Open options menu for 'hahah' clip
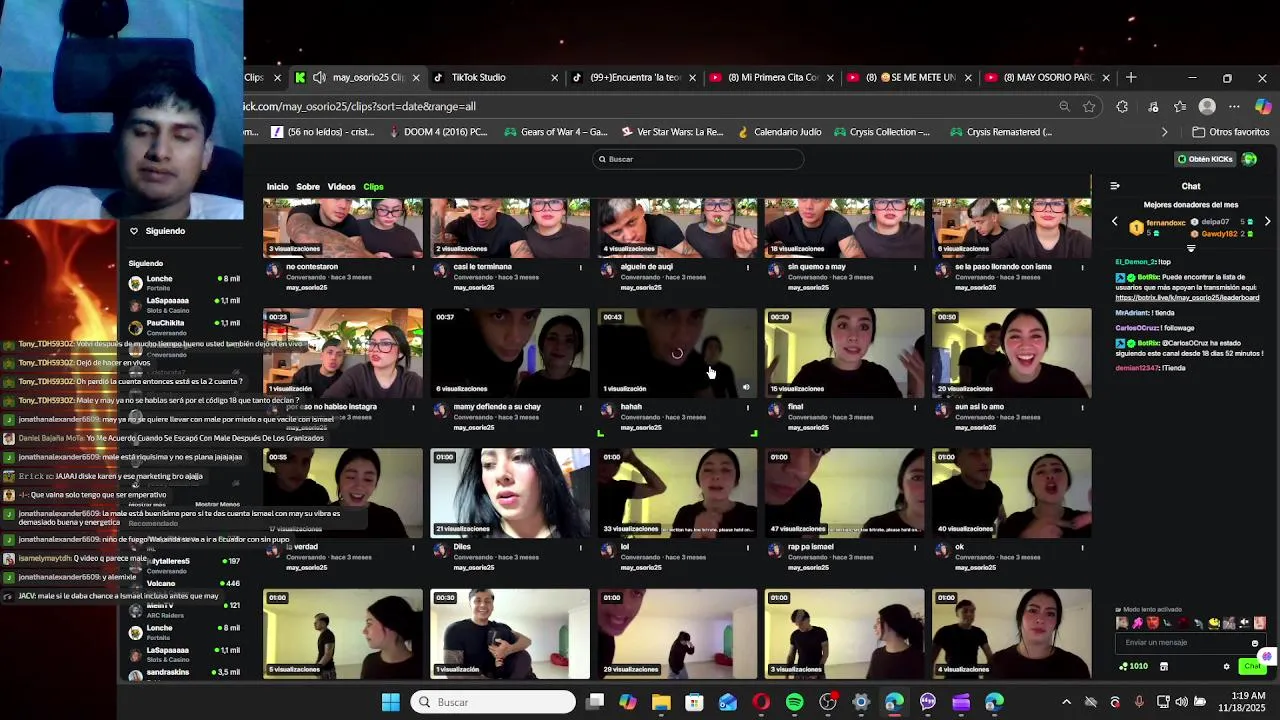 747,407
